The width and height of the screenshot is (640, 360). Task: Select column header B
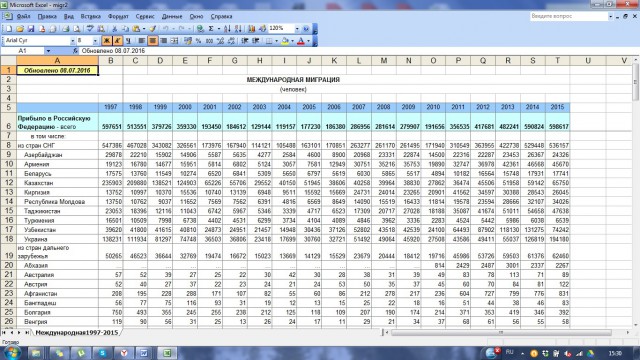click(x=111, y=60)
